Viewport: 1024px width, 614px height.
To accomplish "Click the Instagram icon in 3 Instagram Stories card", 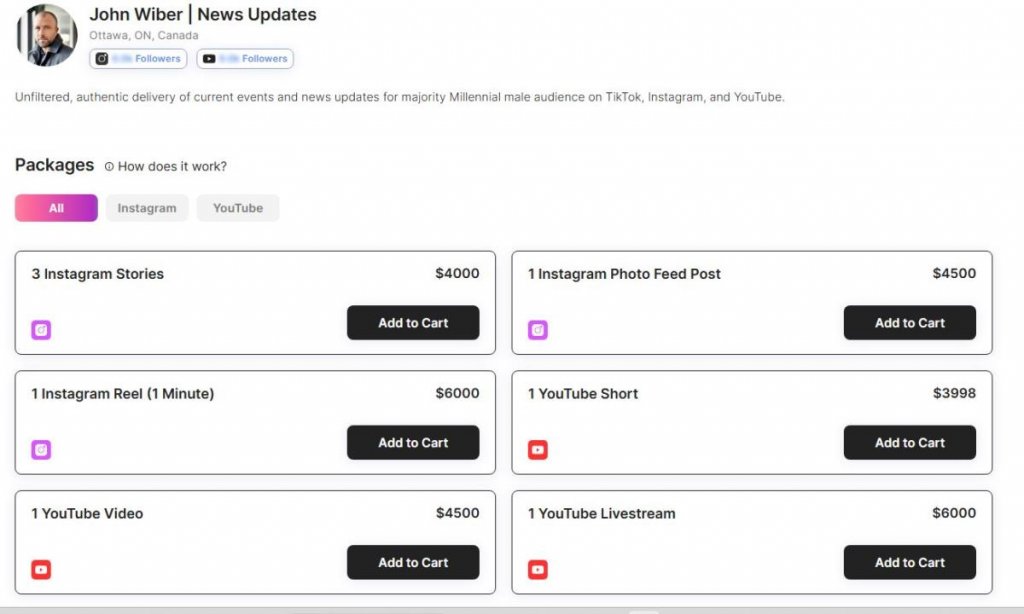I will coord(41,330).
